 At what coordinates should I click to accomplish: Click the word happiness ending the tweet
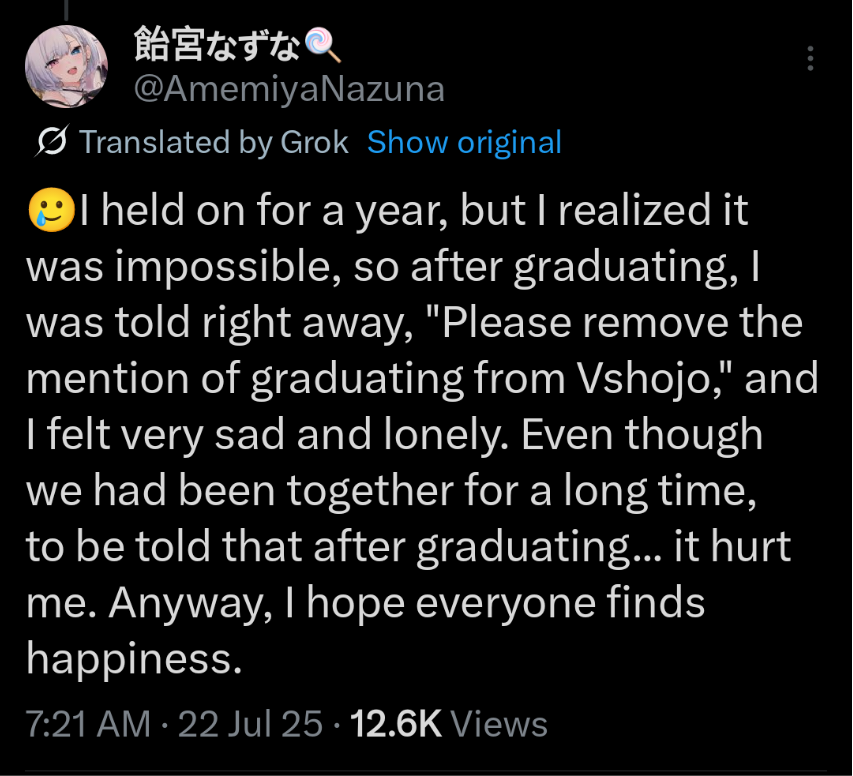(134, 660)
